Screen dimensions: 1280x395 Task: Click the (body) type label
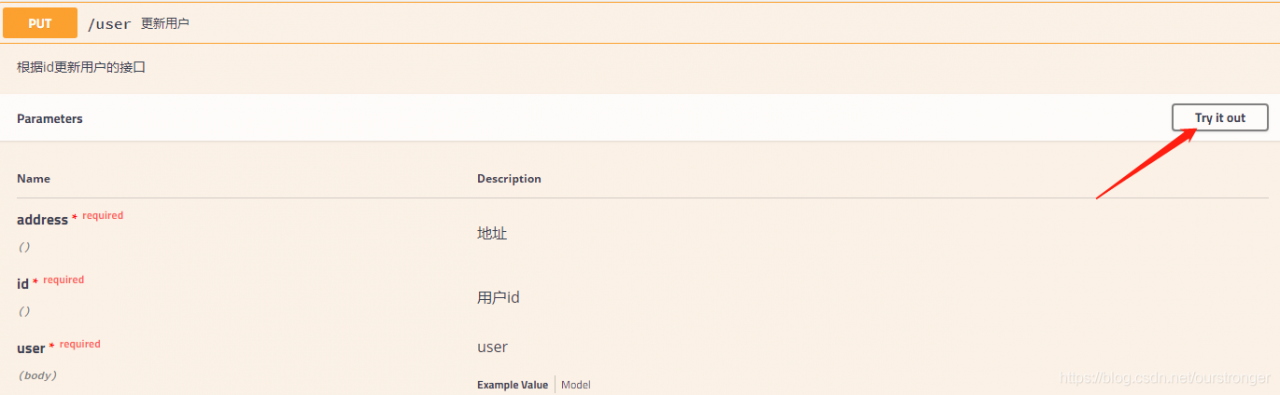pyautogui.click(x=37, y=375)
